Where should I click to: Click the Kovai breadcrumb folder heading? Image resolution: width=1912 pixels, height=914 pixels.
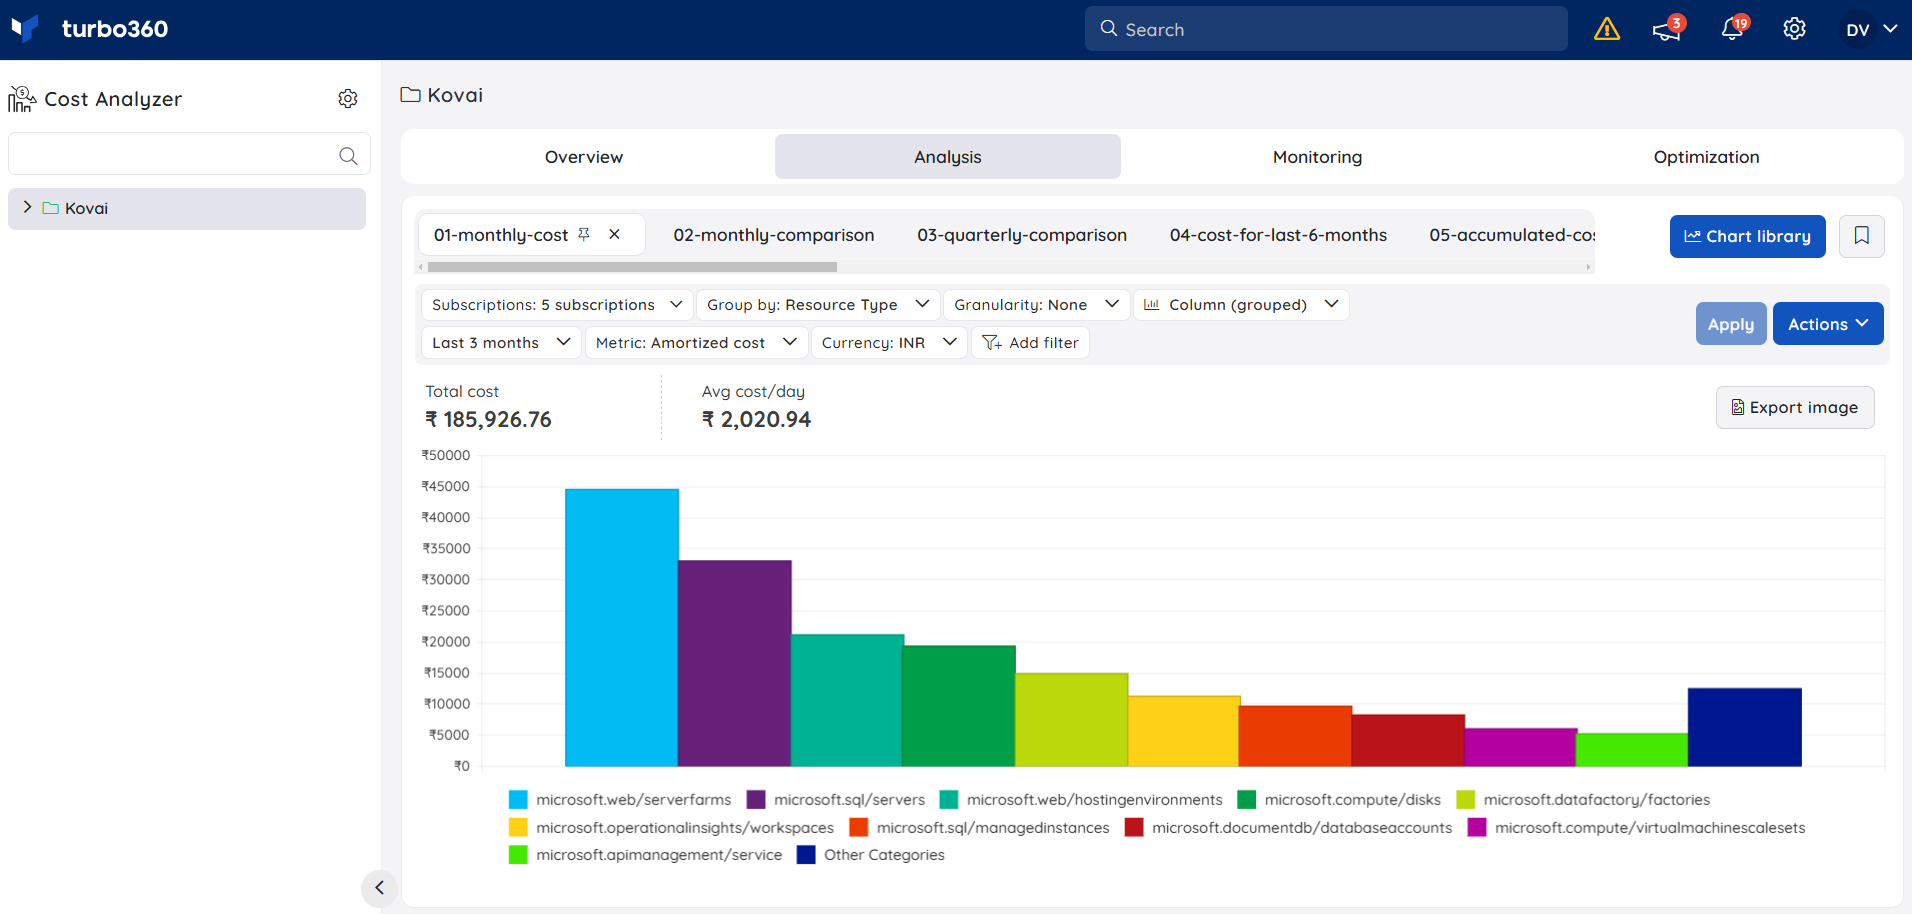coord(441,95)
